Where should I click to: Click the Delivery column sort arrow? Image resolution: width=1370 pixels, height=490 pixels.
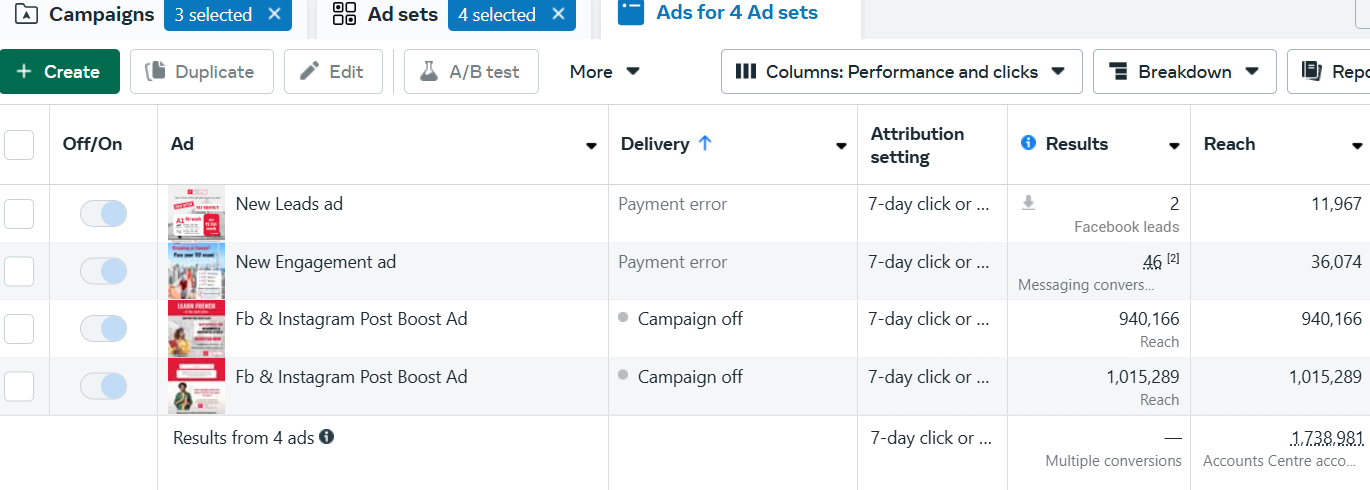pos(705,144)
